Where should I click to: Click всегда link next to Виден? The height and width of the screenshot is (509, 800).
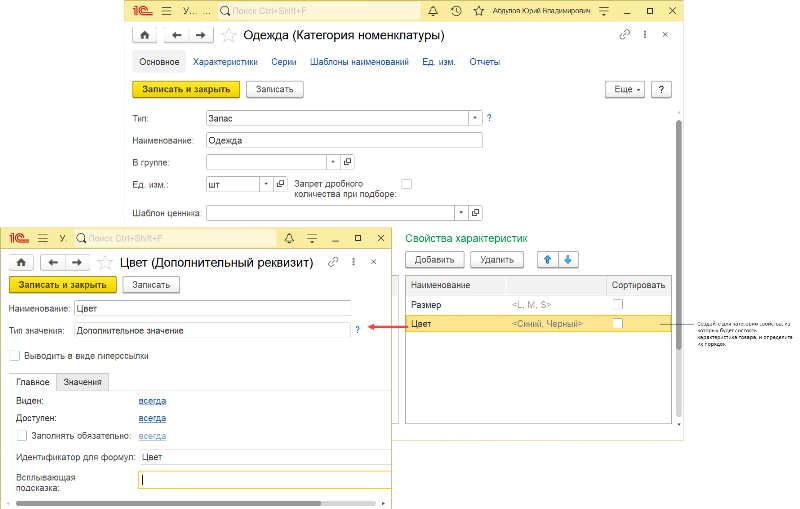(x=152, y=401)
